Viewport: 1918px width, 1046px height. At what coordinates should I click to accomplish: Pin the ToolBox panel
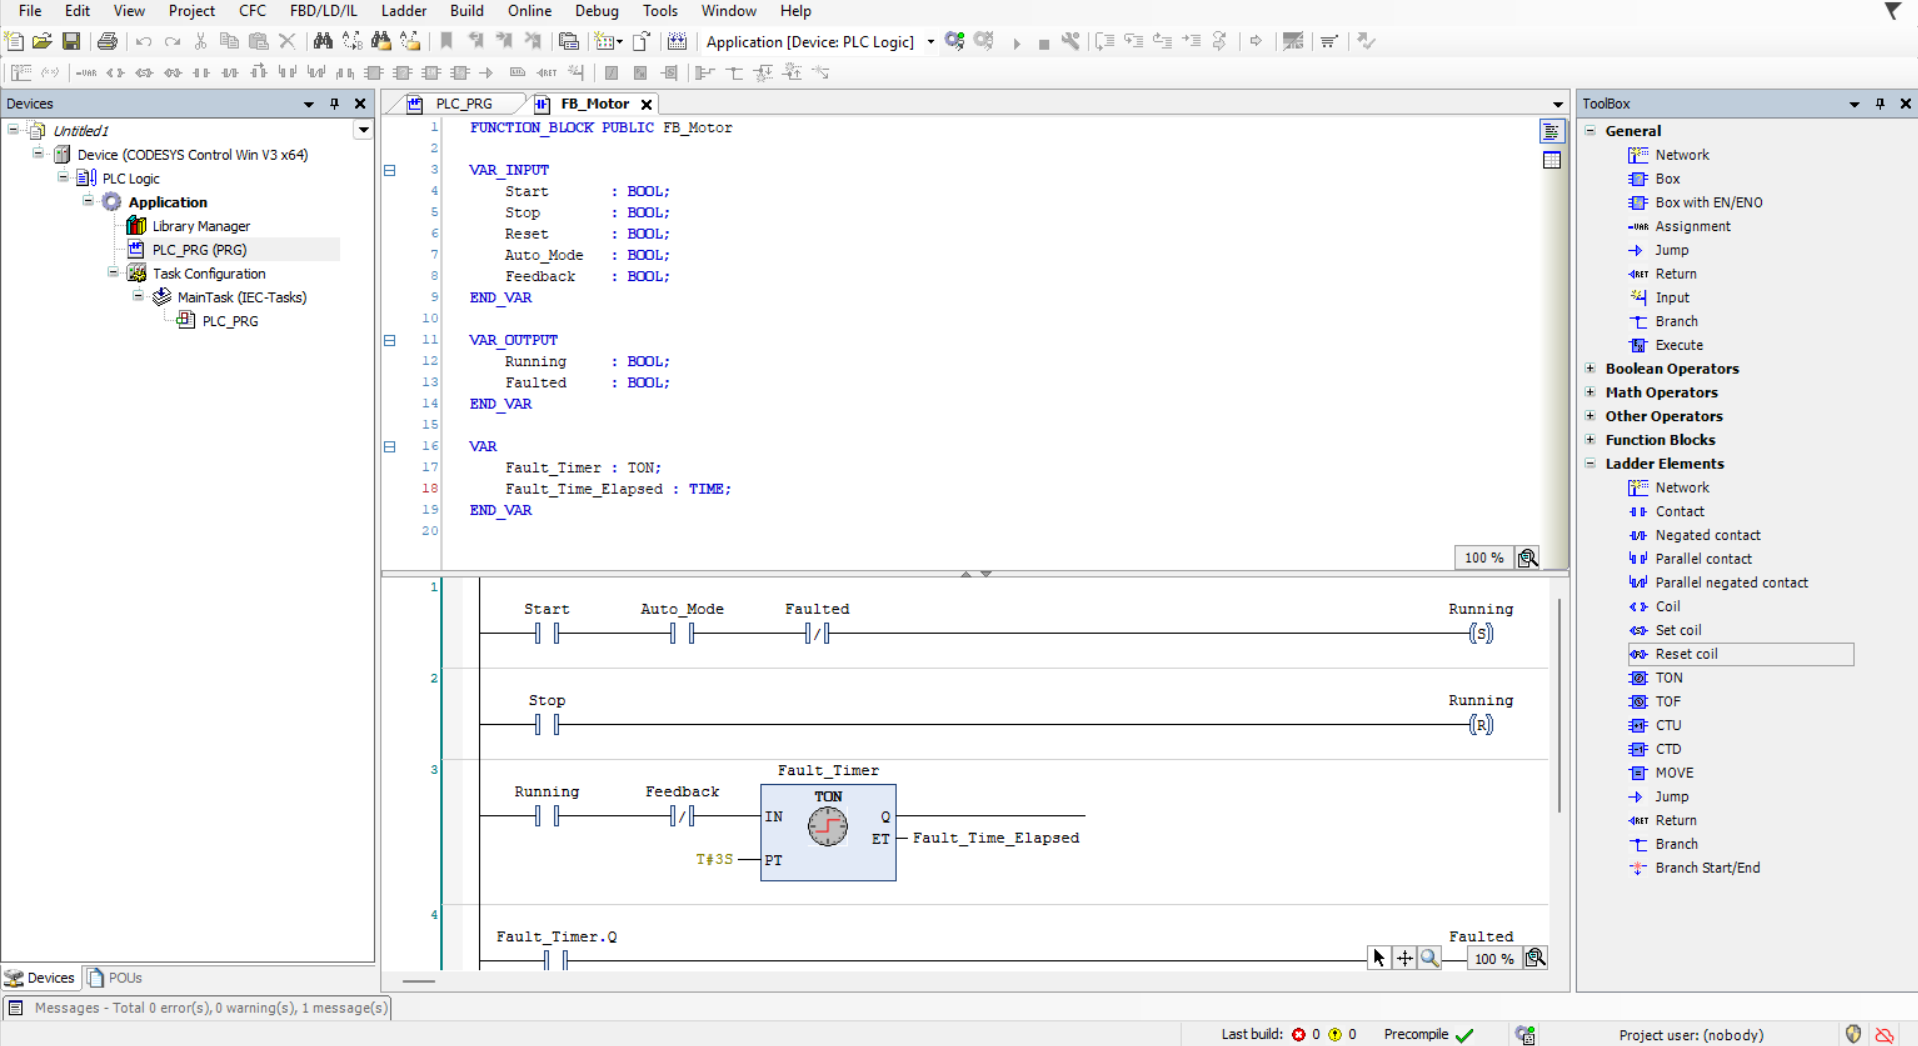[x=1880, y=103]
